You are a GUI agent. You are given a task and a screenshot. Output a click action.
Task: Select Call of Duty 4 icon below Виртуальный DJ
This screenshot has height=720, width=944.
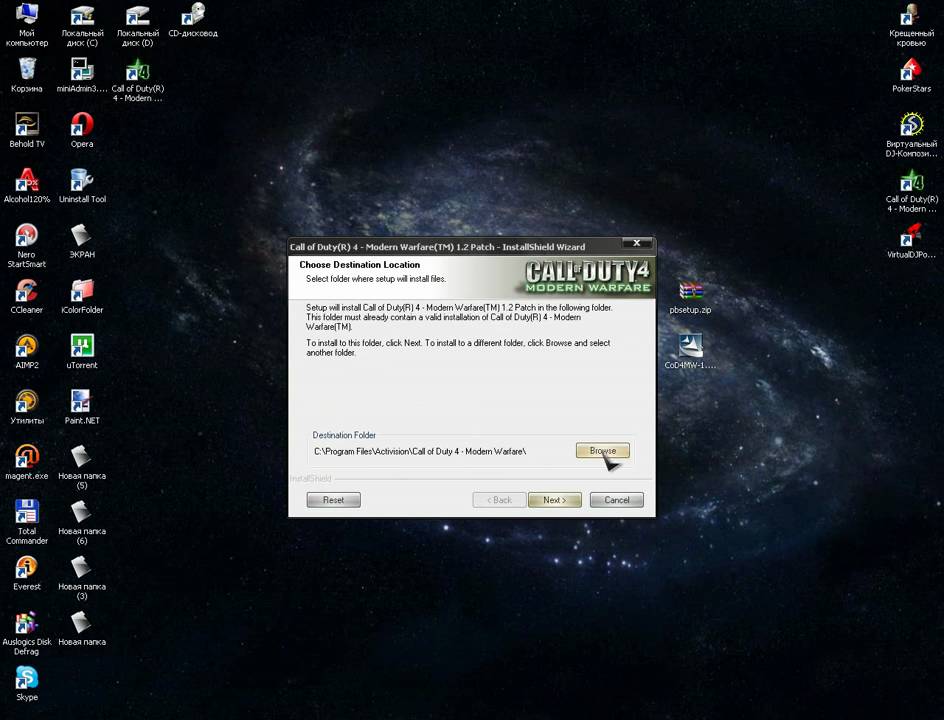[x=911, y=191]
